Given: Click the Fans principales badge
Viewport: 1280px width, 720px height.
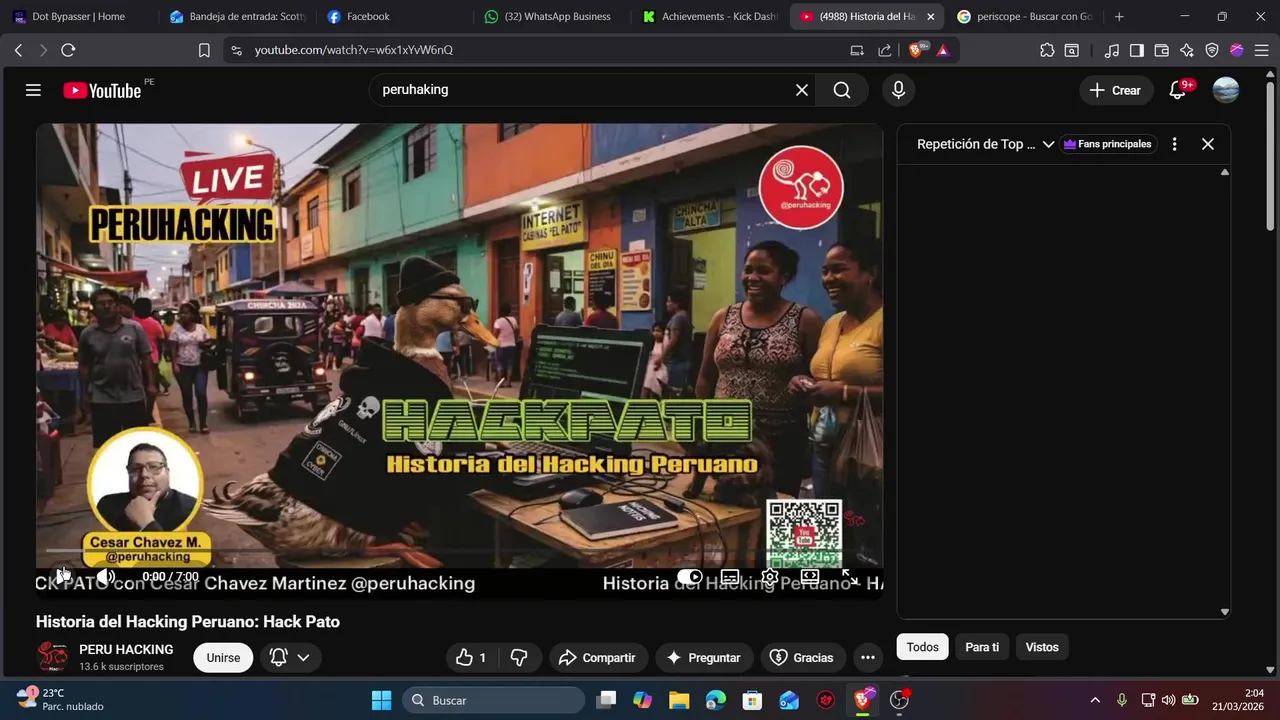Looking at the screenshot, I should click(x=1108, y=144).
